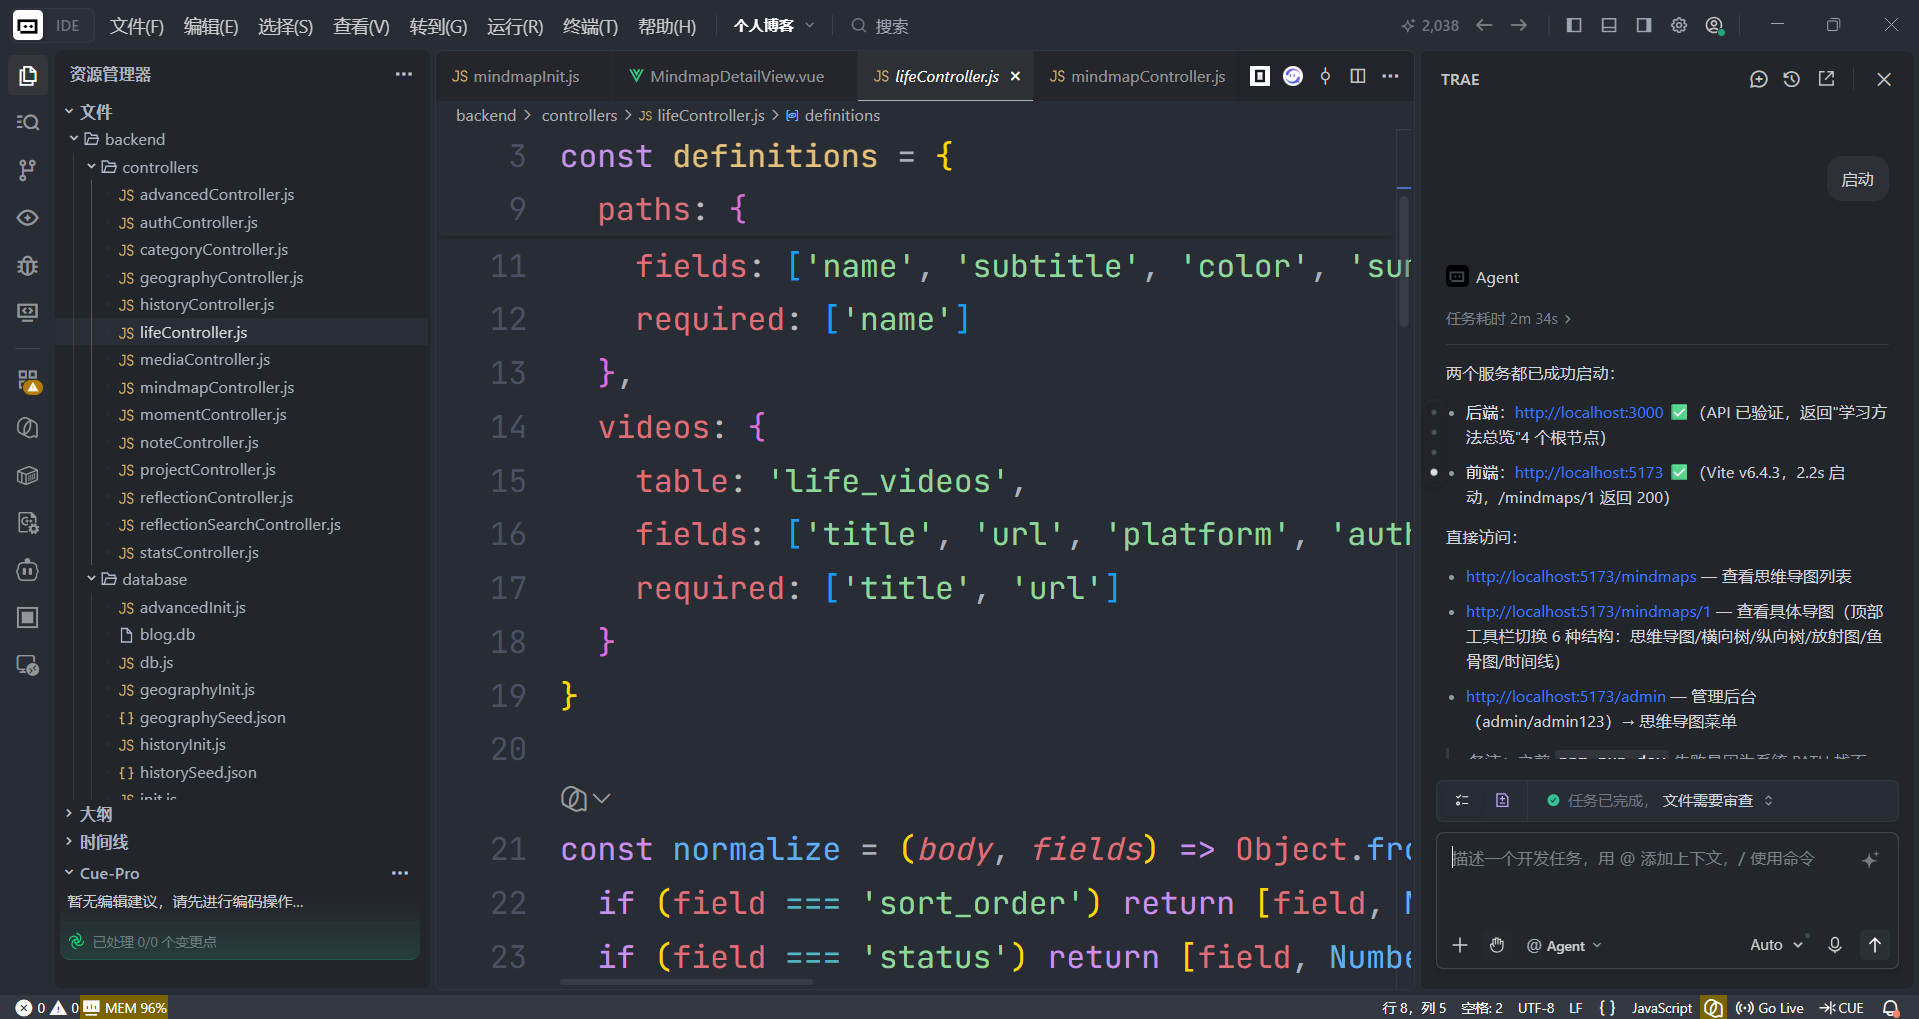This screenshot has width=1919, height=1019.
Task: Open Source Control view in activity bar
Action: [x=28, y=170]
